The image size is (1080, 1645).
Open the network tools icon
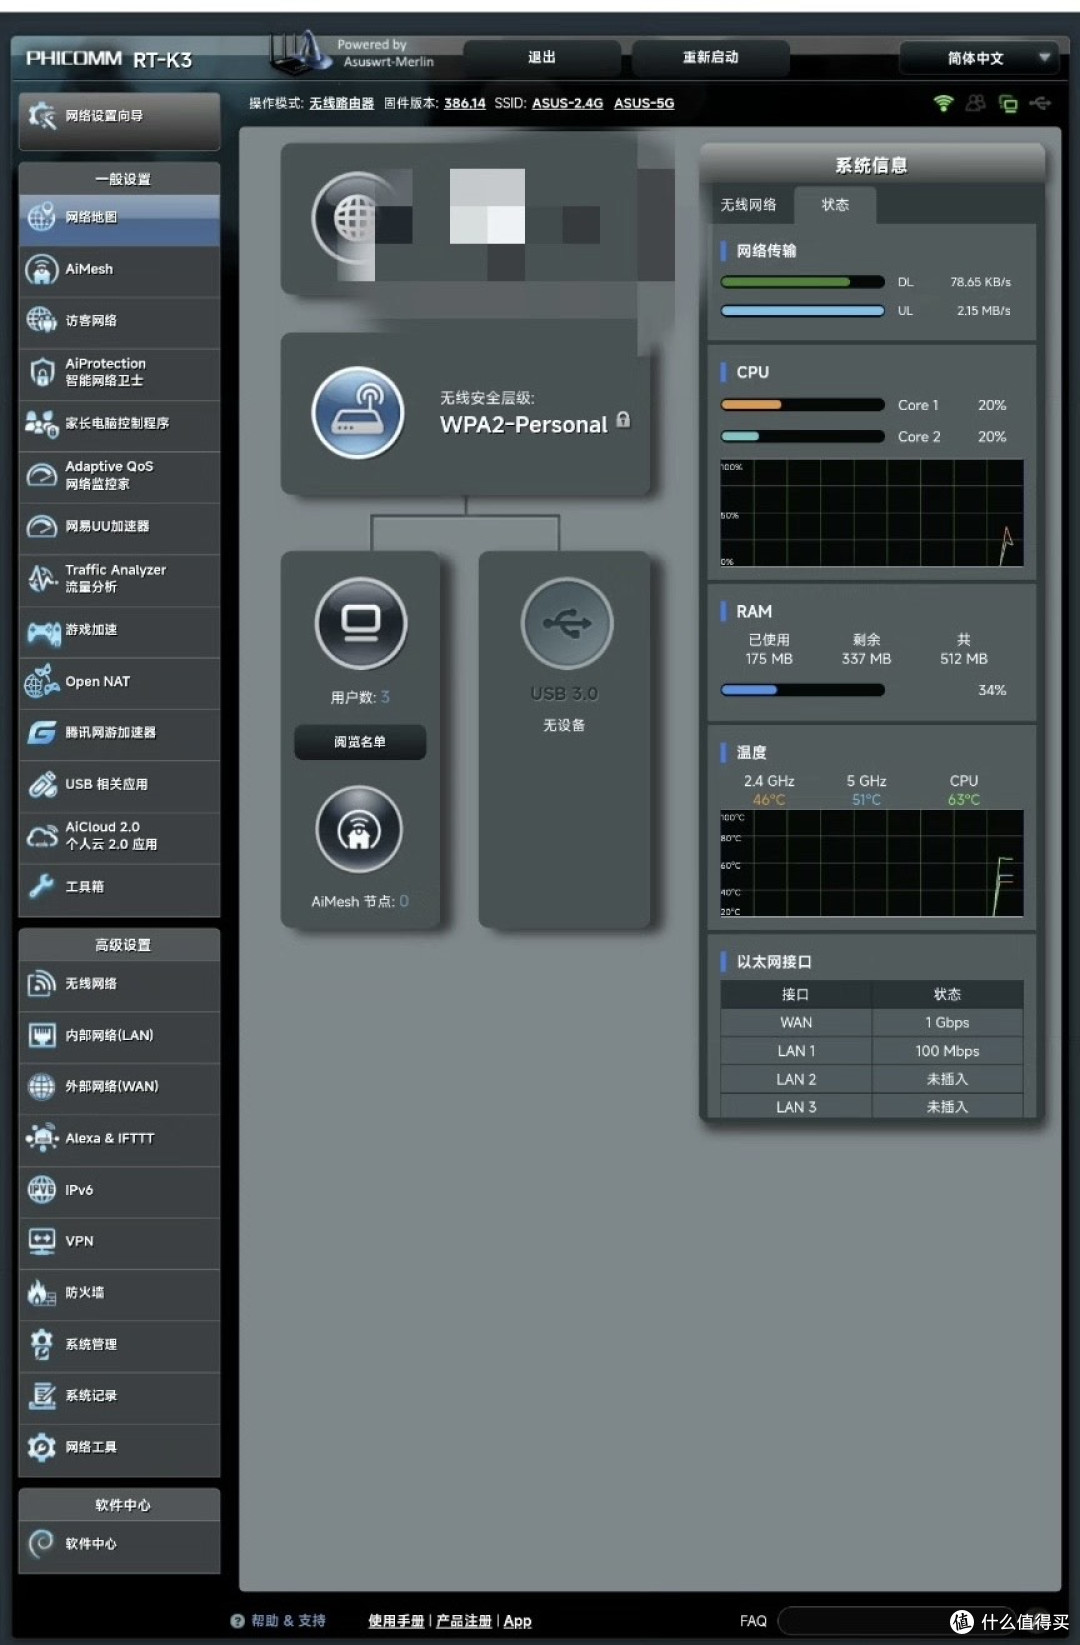(x=41, y=1447)
